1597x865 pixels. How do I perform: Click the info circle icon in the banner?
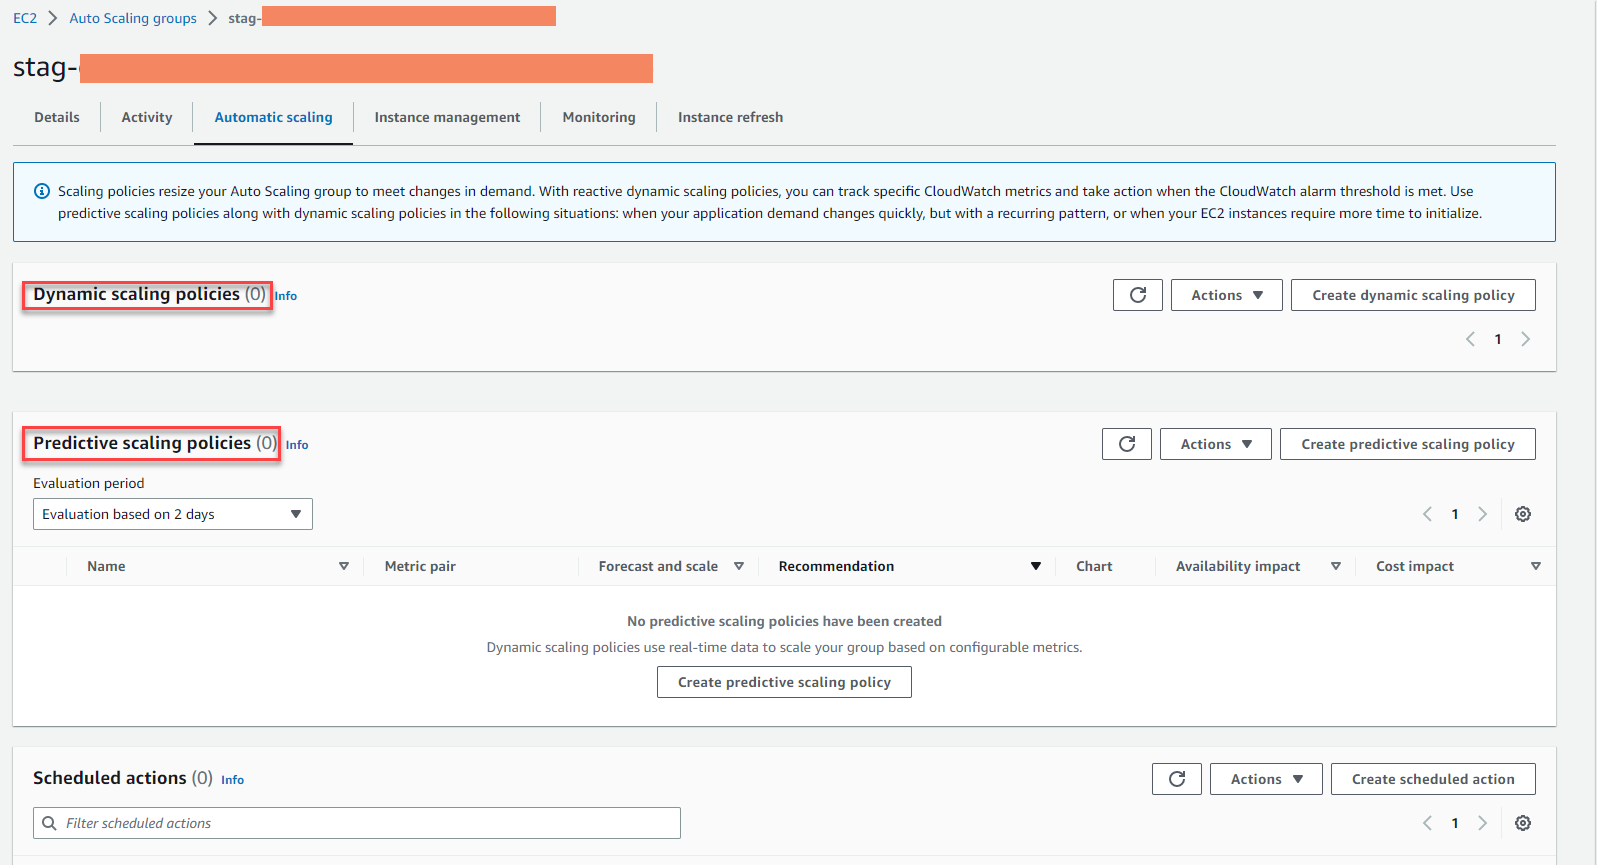42,191
